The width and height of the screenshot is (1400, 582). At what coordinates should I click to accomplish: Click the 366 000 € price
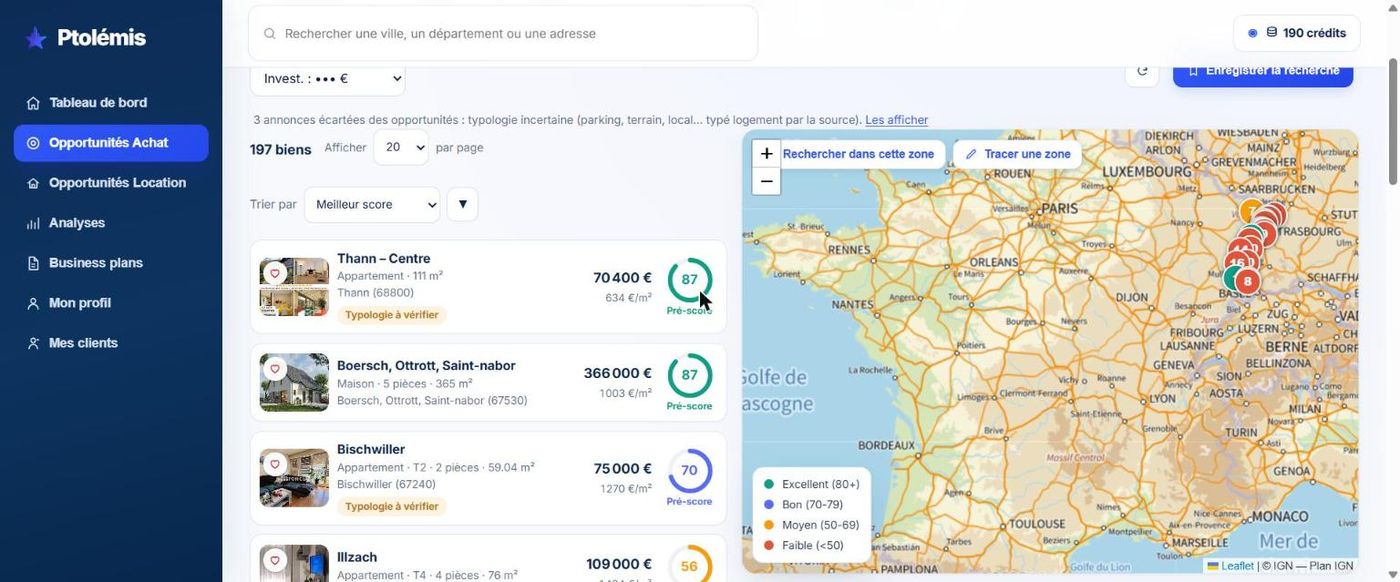tap(618, 373)
